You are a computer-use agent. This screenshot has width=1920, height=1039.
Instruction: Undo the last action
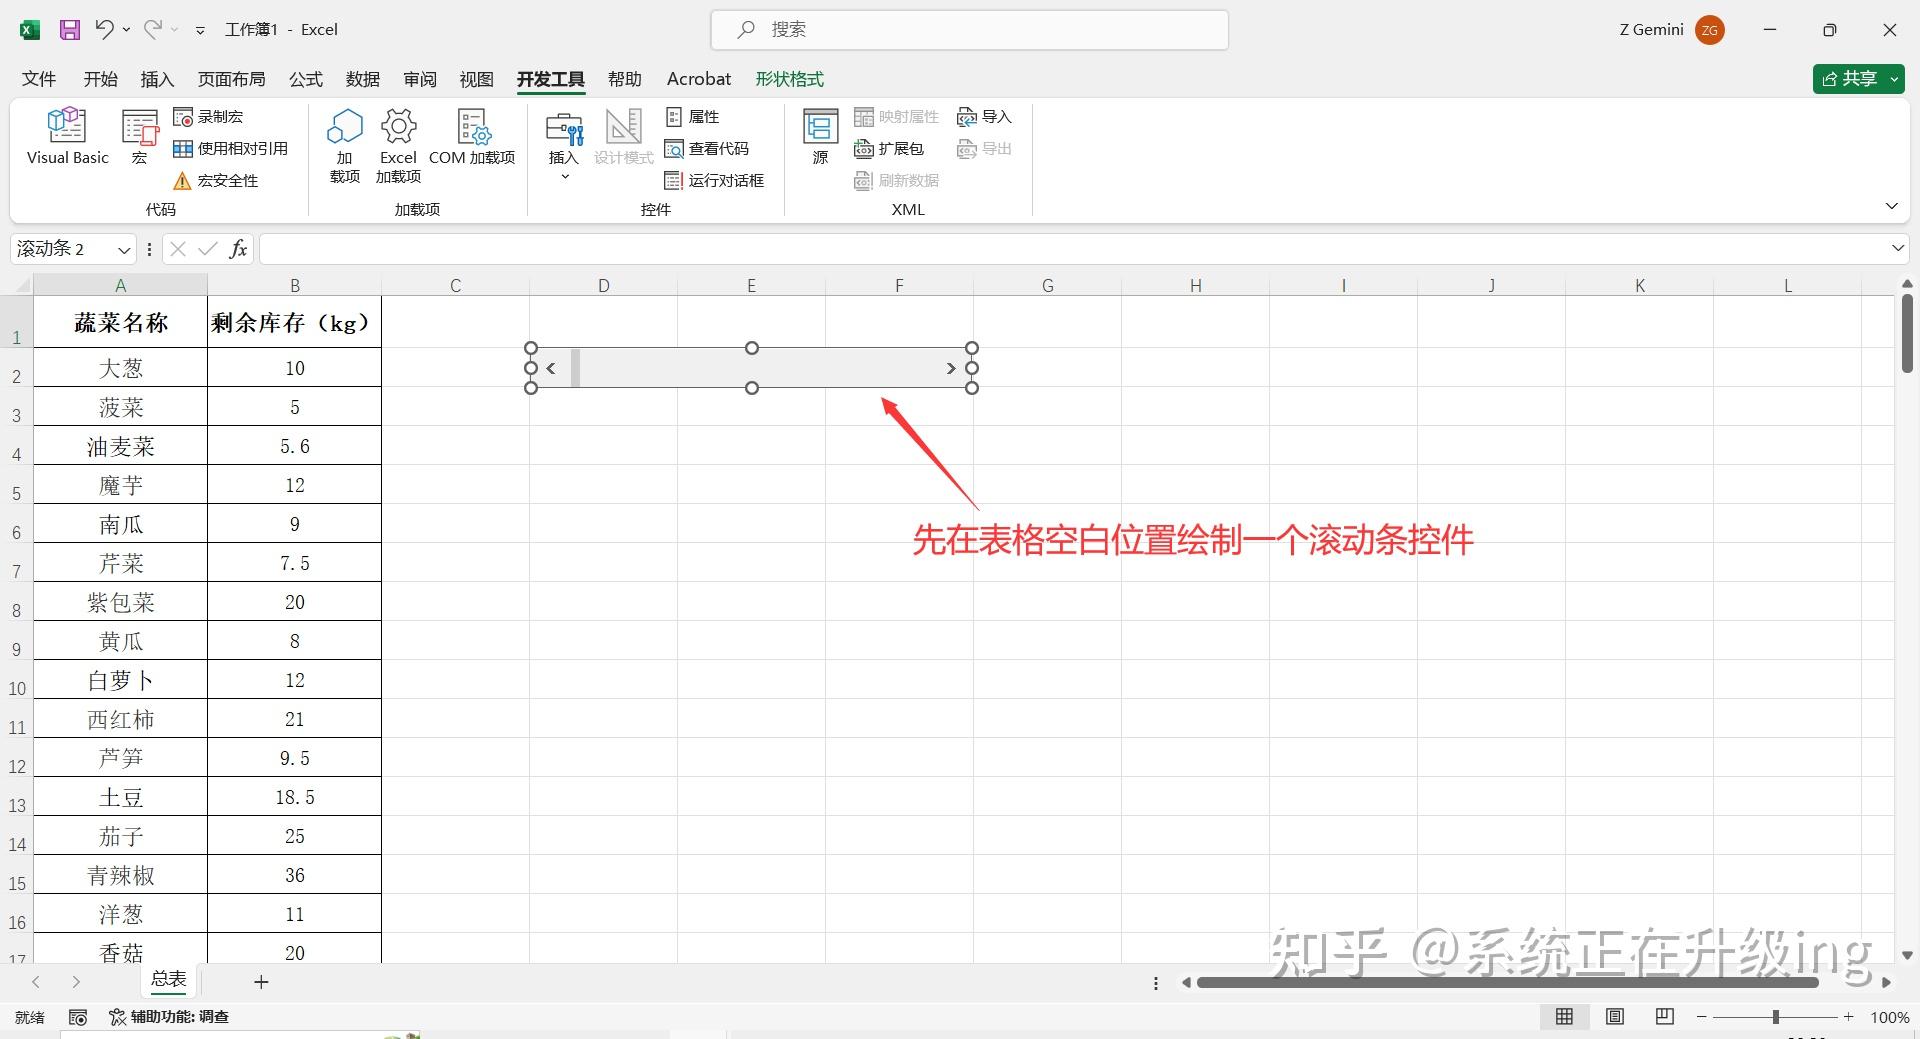[x=104, y=30]
